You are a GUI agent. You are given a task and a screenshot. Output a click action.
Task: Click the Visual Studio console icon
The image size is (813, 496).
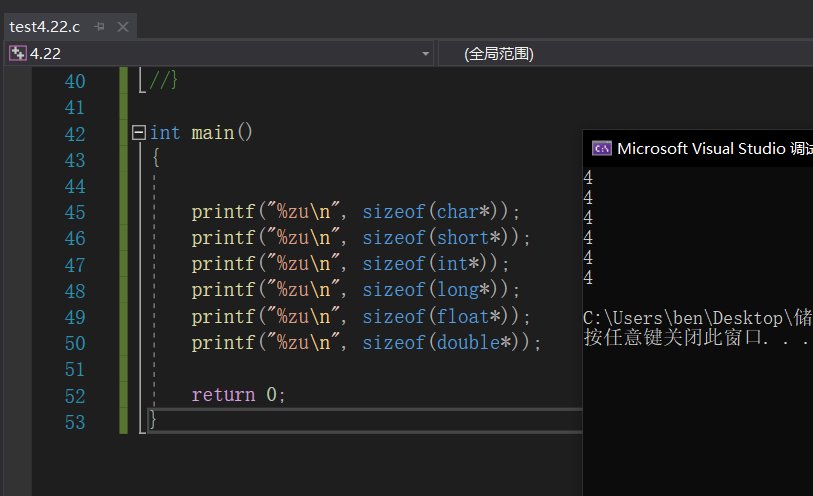click(x=601, y=148)
